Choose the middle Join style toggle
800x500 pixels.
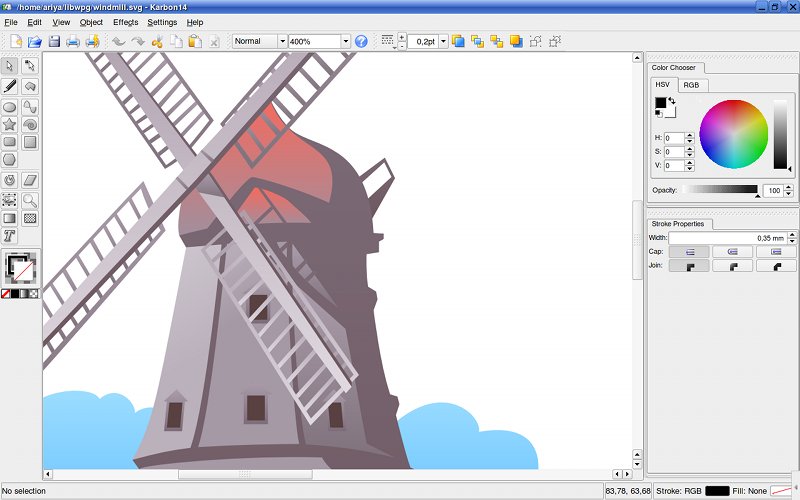click(733, 266)
